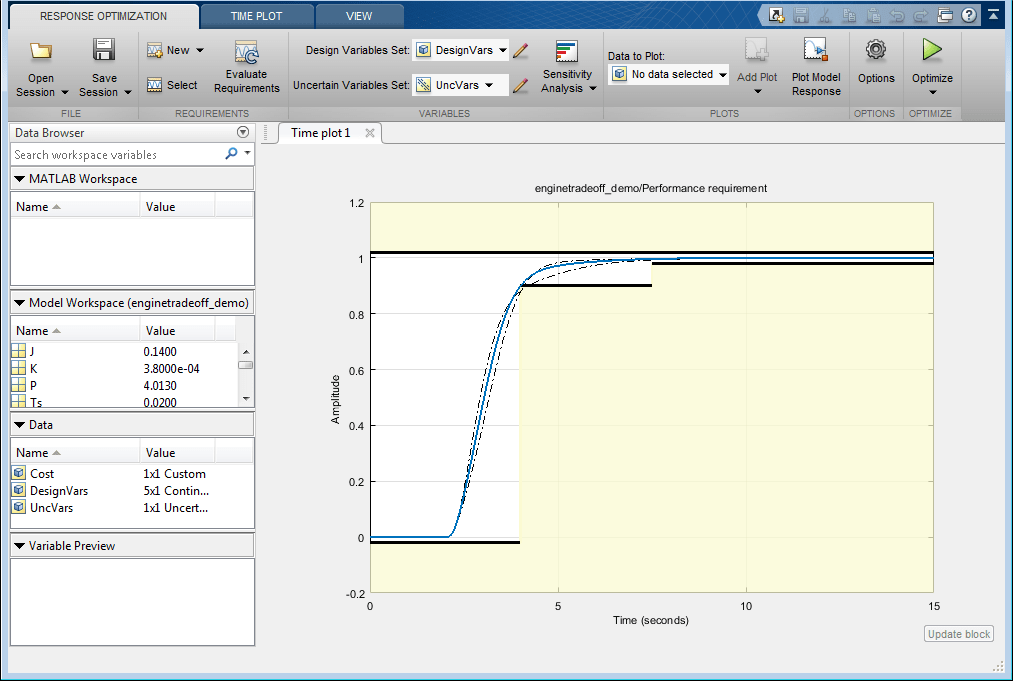Collapse the MATLAB Workspace section
This screenshot has width=1013, height=681.
click(x=20, y=179)
